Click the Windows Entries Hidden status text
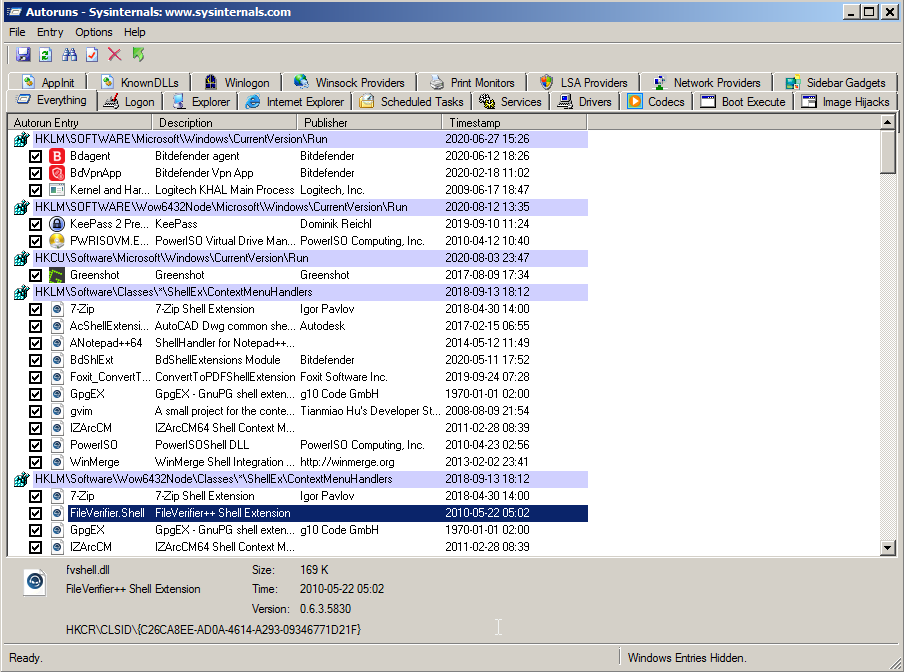The height and width of the screenshot is (672, 904). [687, 658]
